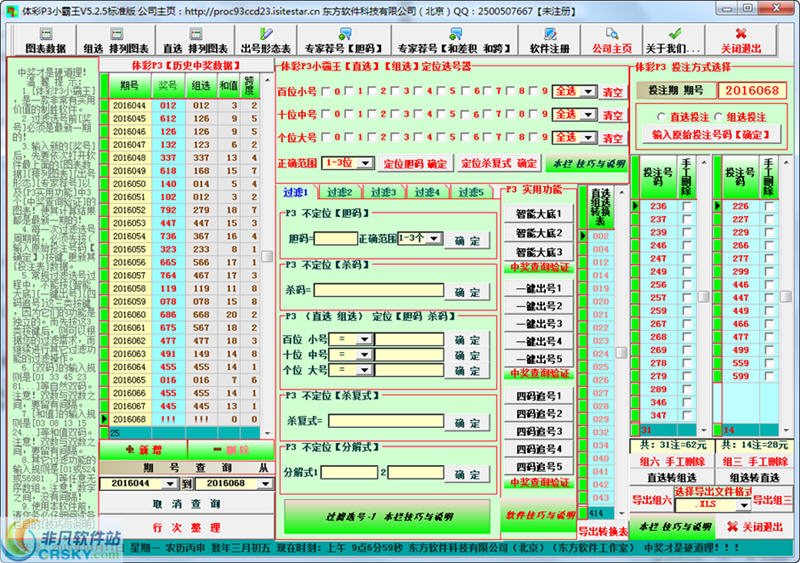The height and width of the screenshot is (563, 800).
Task: Click the 软件技巧与说明 green button
Action: tap(539, 515)
